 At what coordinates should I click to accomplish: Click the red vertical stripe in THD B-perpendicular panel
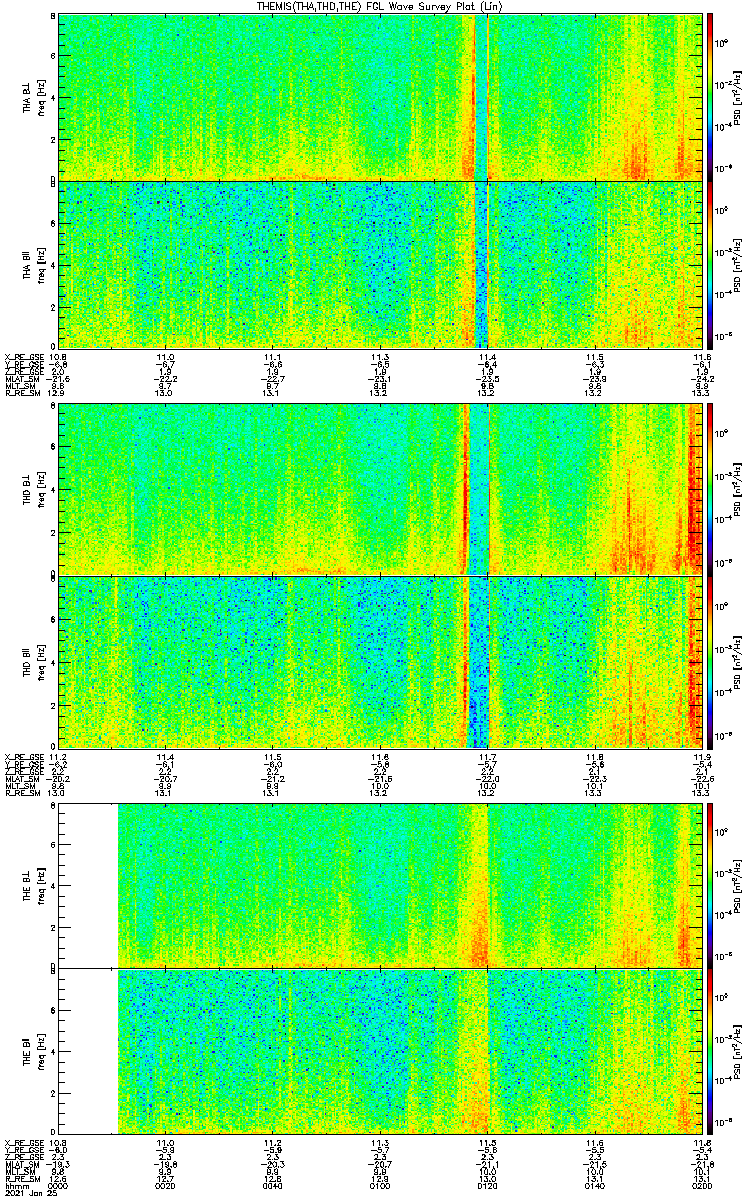[x=465, y=489]
